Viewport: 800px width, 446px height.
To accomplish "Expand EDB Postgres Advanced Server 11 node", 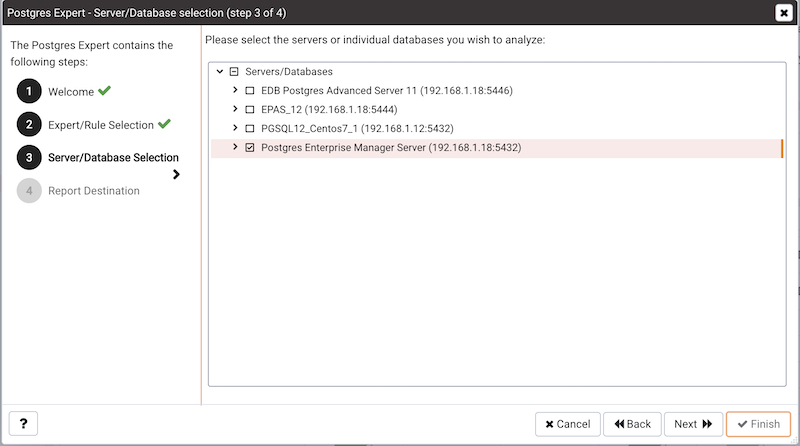I will (235, 90).
